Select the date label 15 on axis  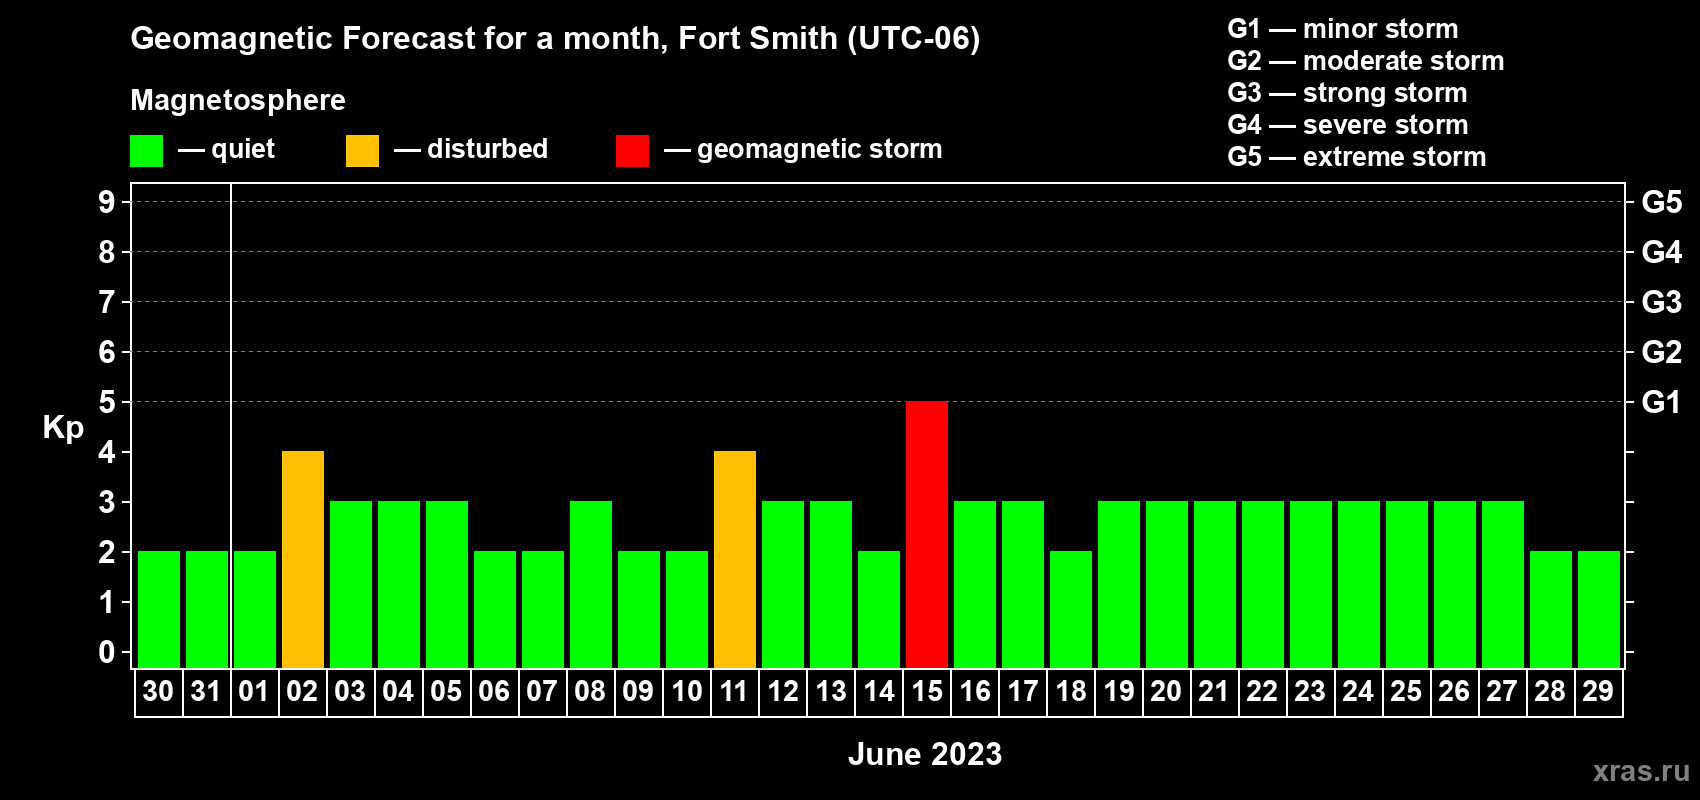pos(927,692)
